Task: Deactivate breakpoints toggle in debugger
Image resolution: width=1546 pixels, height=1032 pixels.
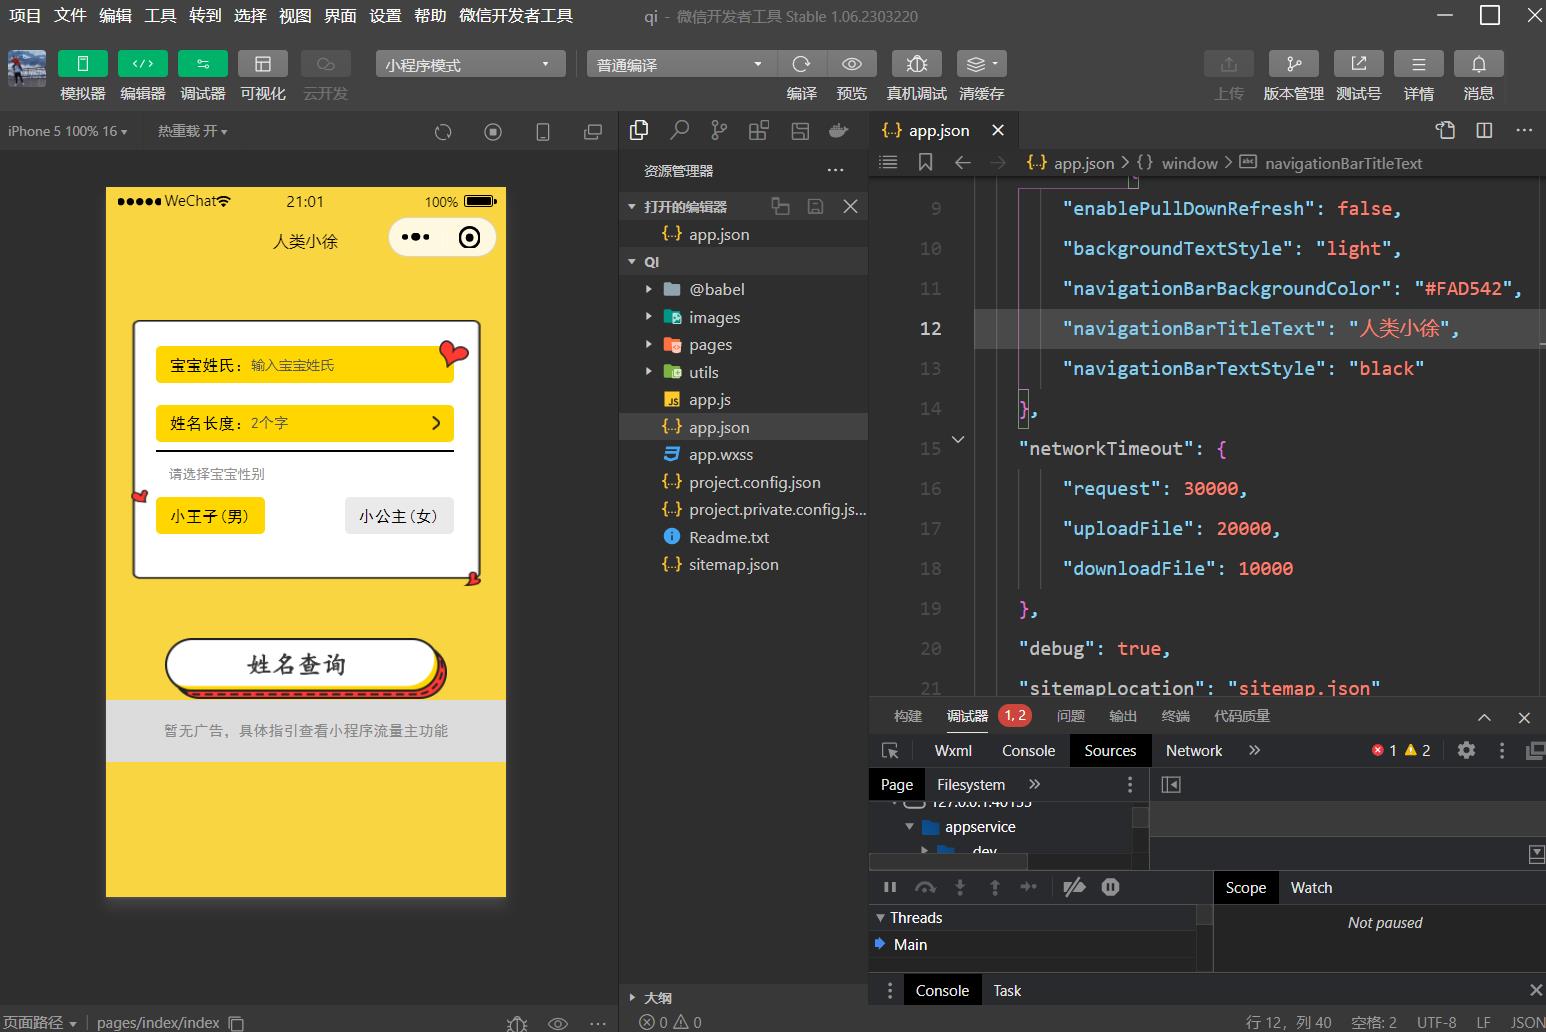Action: click(x=1074, y=887)
